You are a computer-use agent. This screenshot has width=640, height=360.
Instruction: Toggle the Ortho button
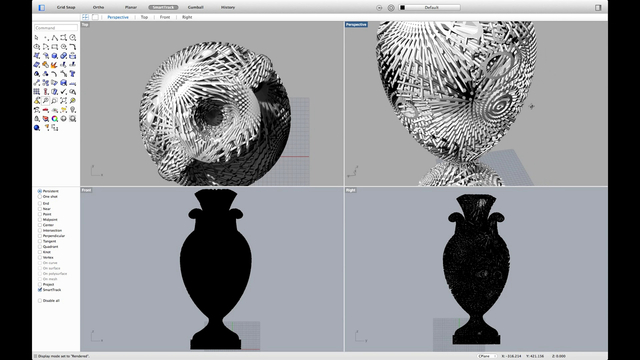(x=98, y=7)
